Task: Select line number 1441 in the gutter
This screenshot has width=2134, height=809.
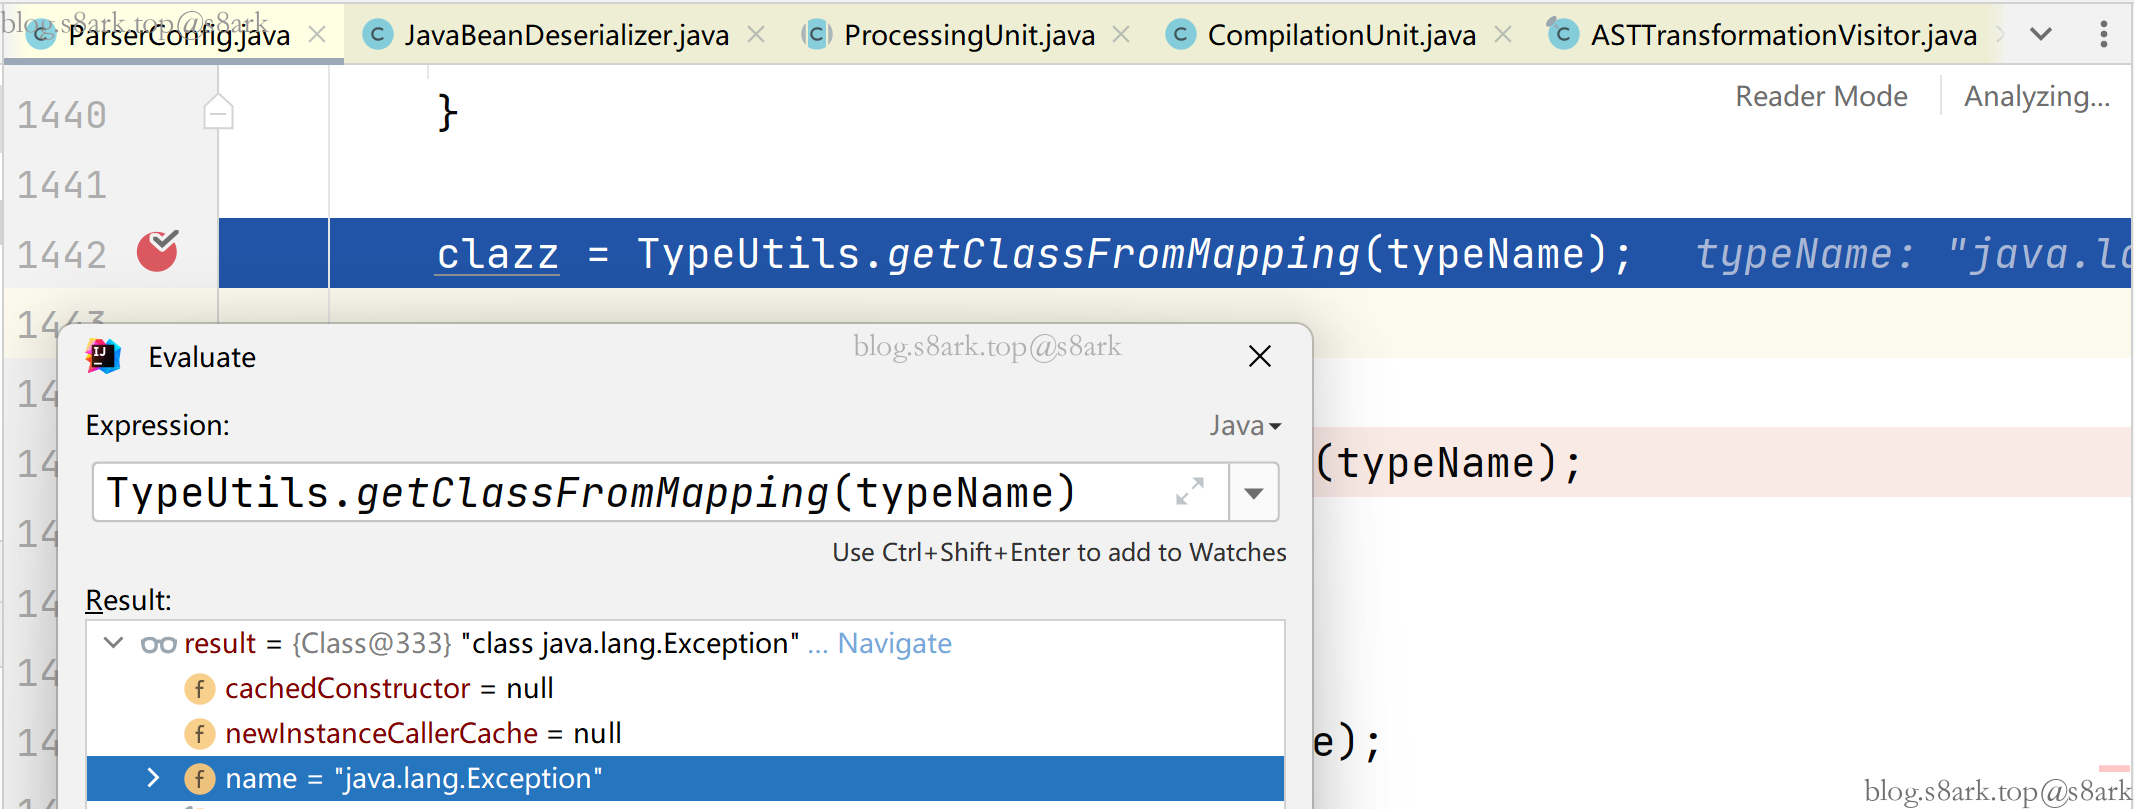Action: [62, 185]
